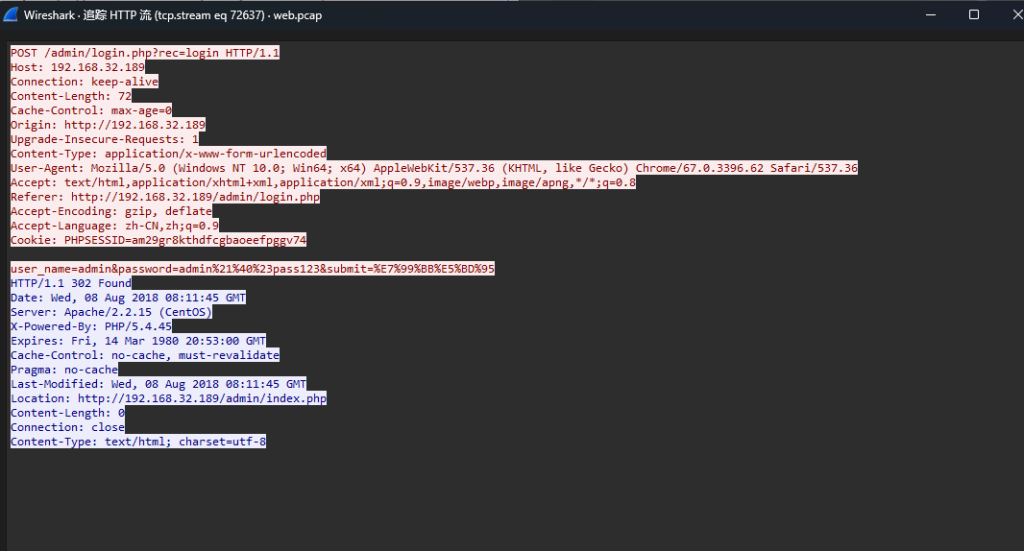
Task: Click the POST /admin/login.php request line
Action: [x=145, y=52]
